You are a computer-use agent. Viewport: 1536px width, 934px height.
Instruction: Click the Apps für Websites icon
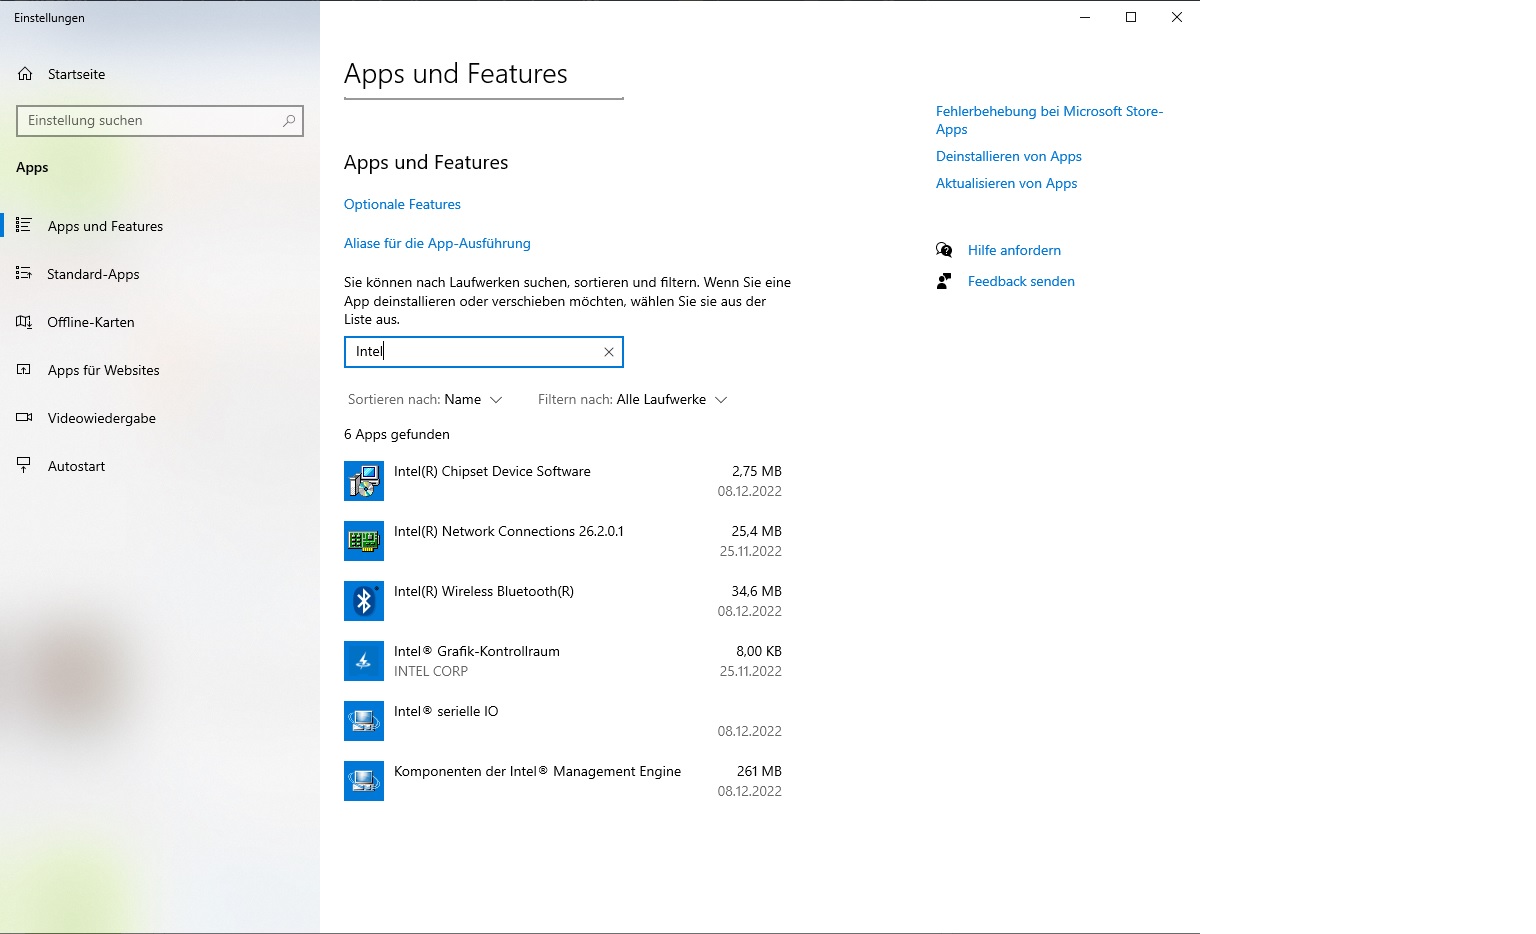(24, 369)
